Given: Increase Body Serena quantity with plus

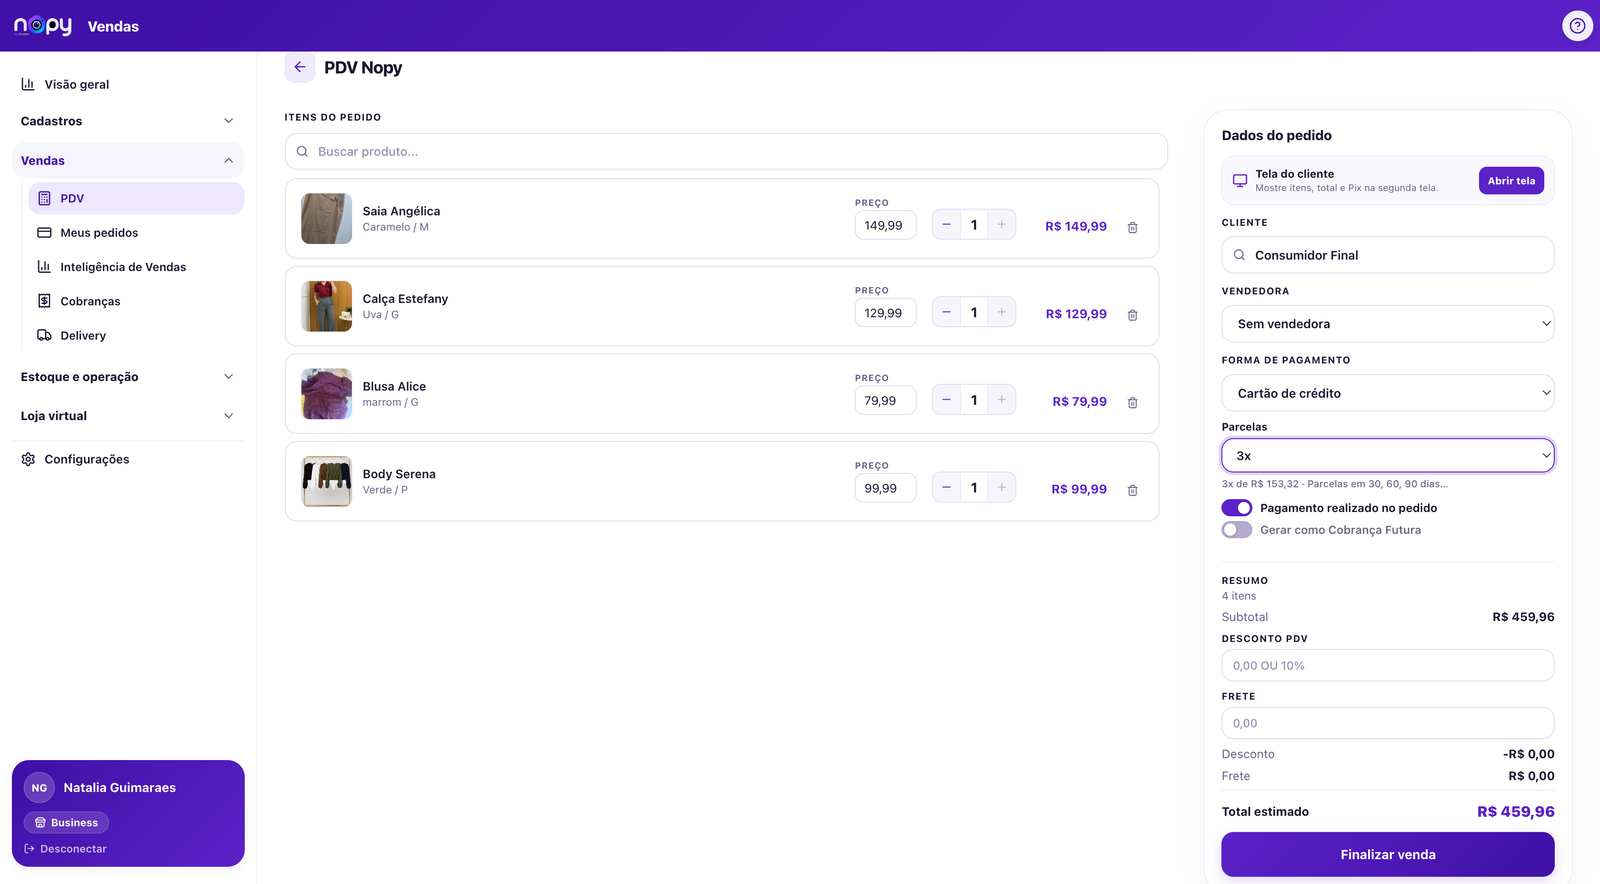Looking at the screenshot, I should [1001, 487].
